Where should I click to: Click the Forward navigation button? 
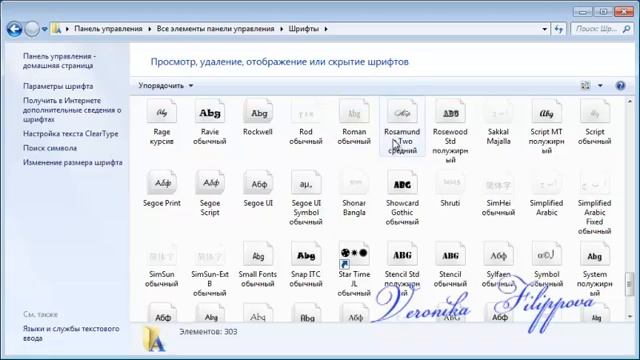click(32, 29)
